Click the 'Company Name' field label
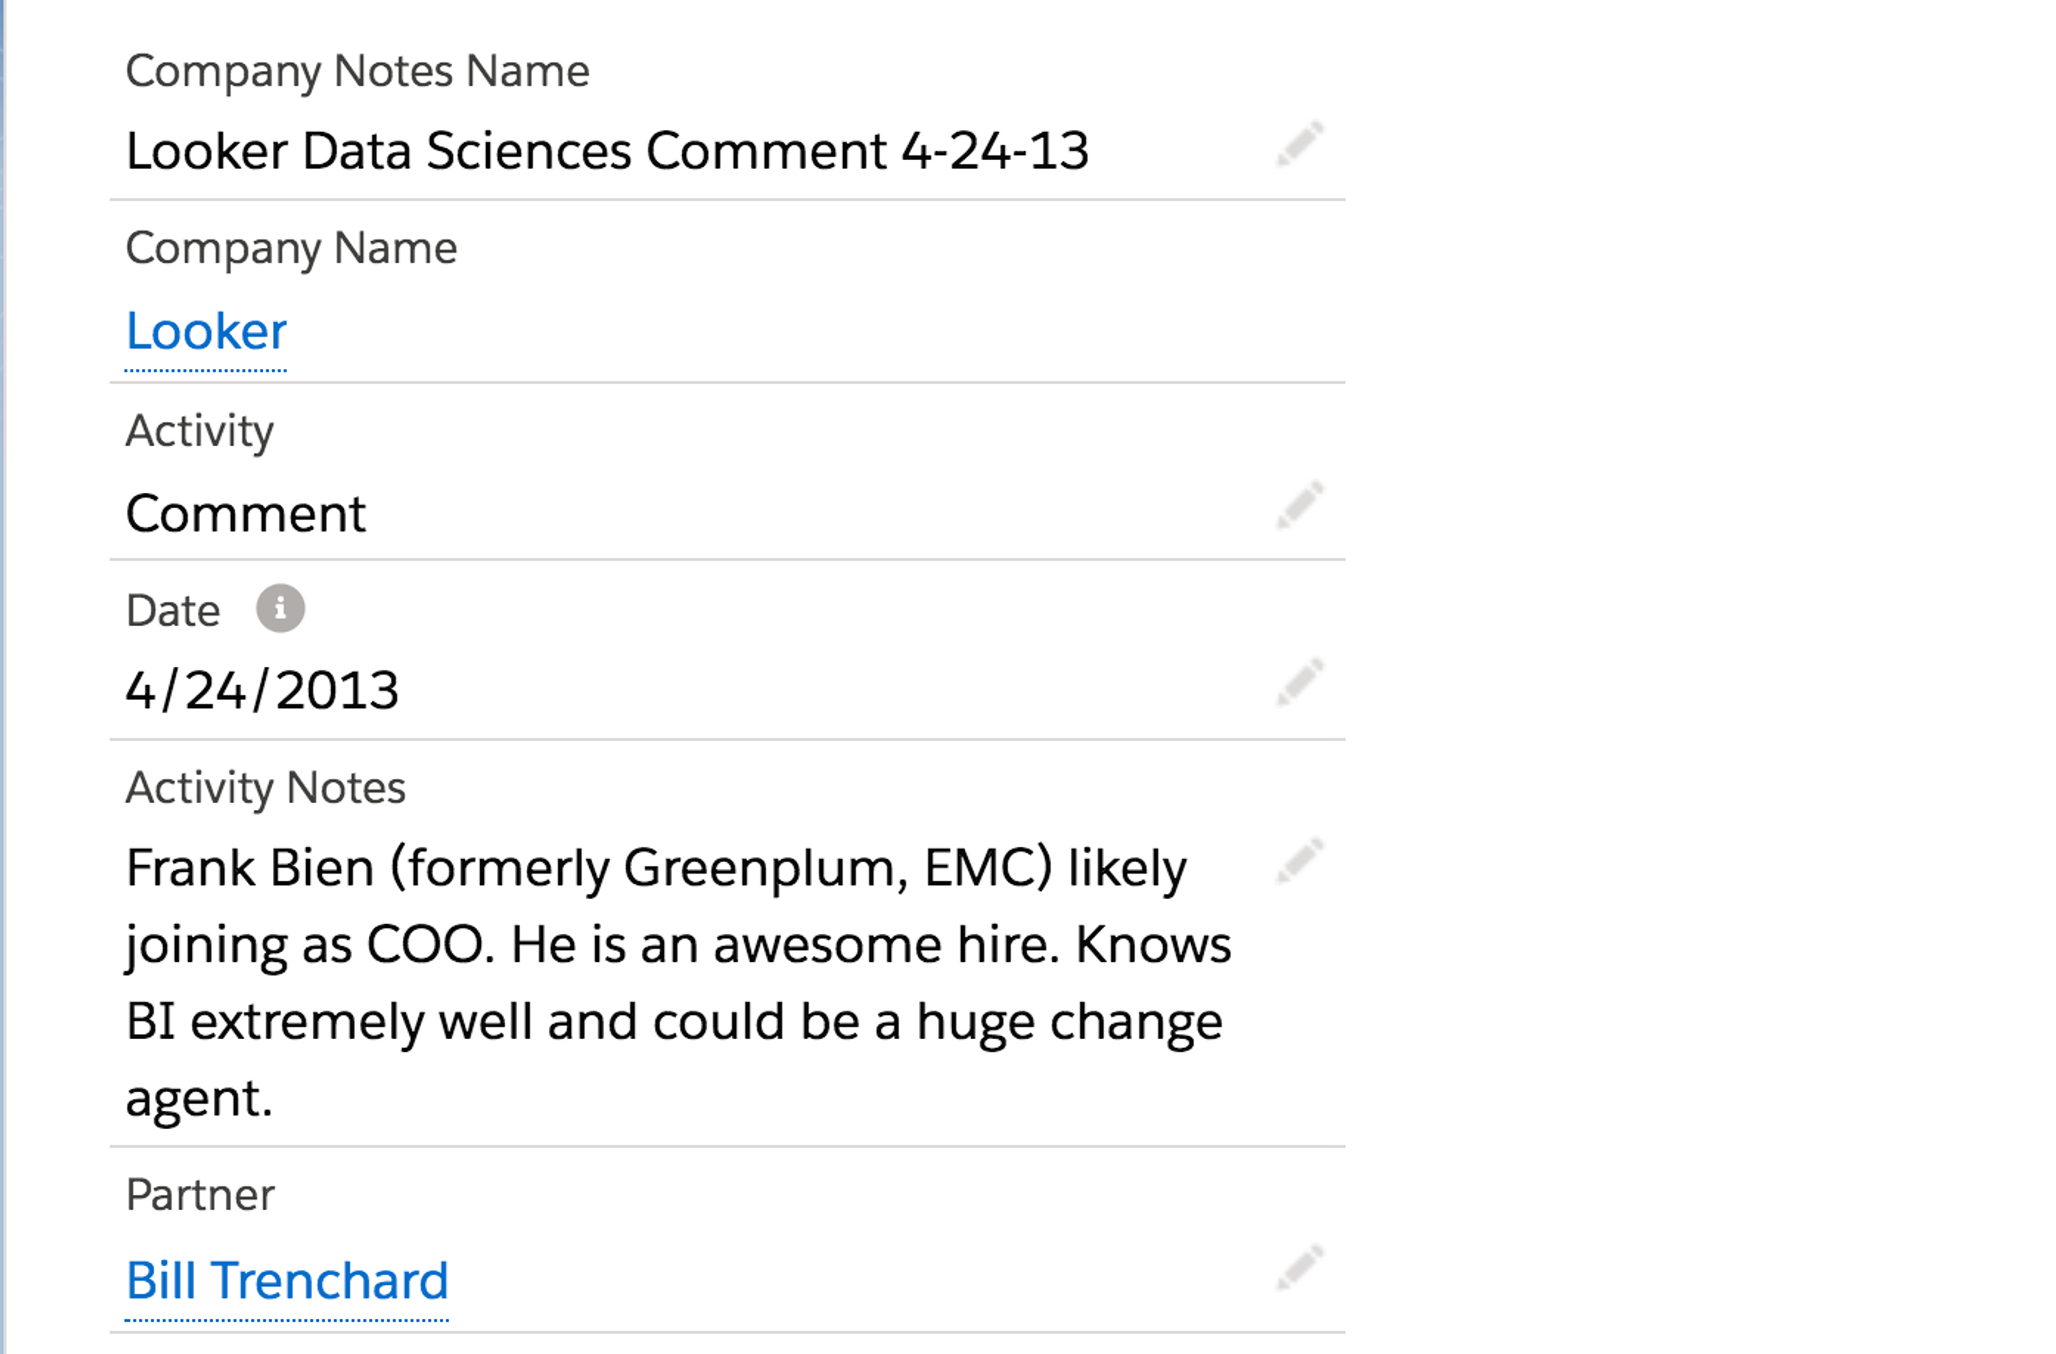 tap(291, 248)
